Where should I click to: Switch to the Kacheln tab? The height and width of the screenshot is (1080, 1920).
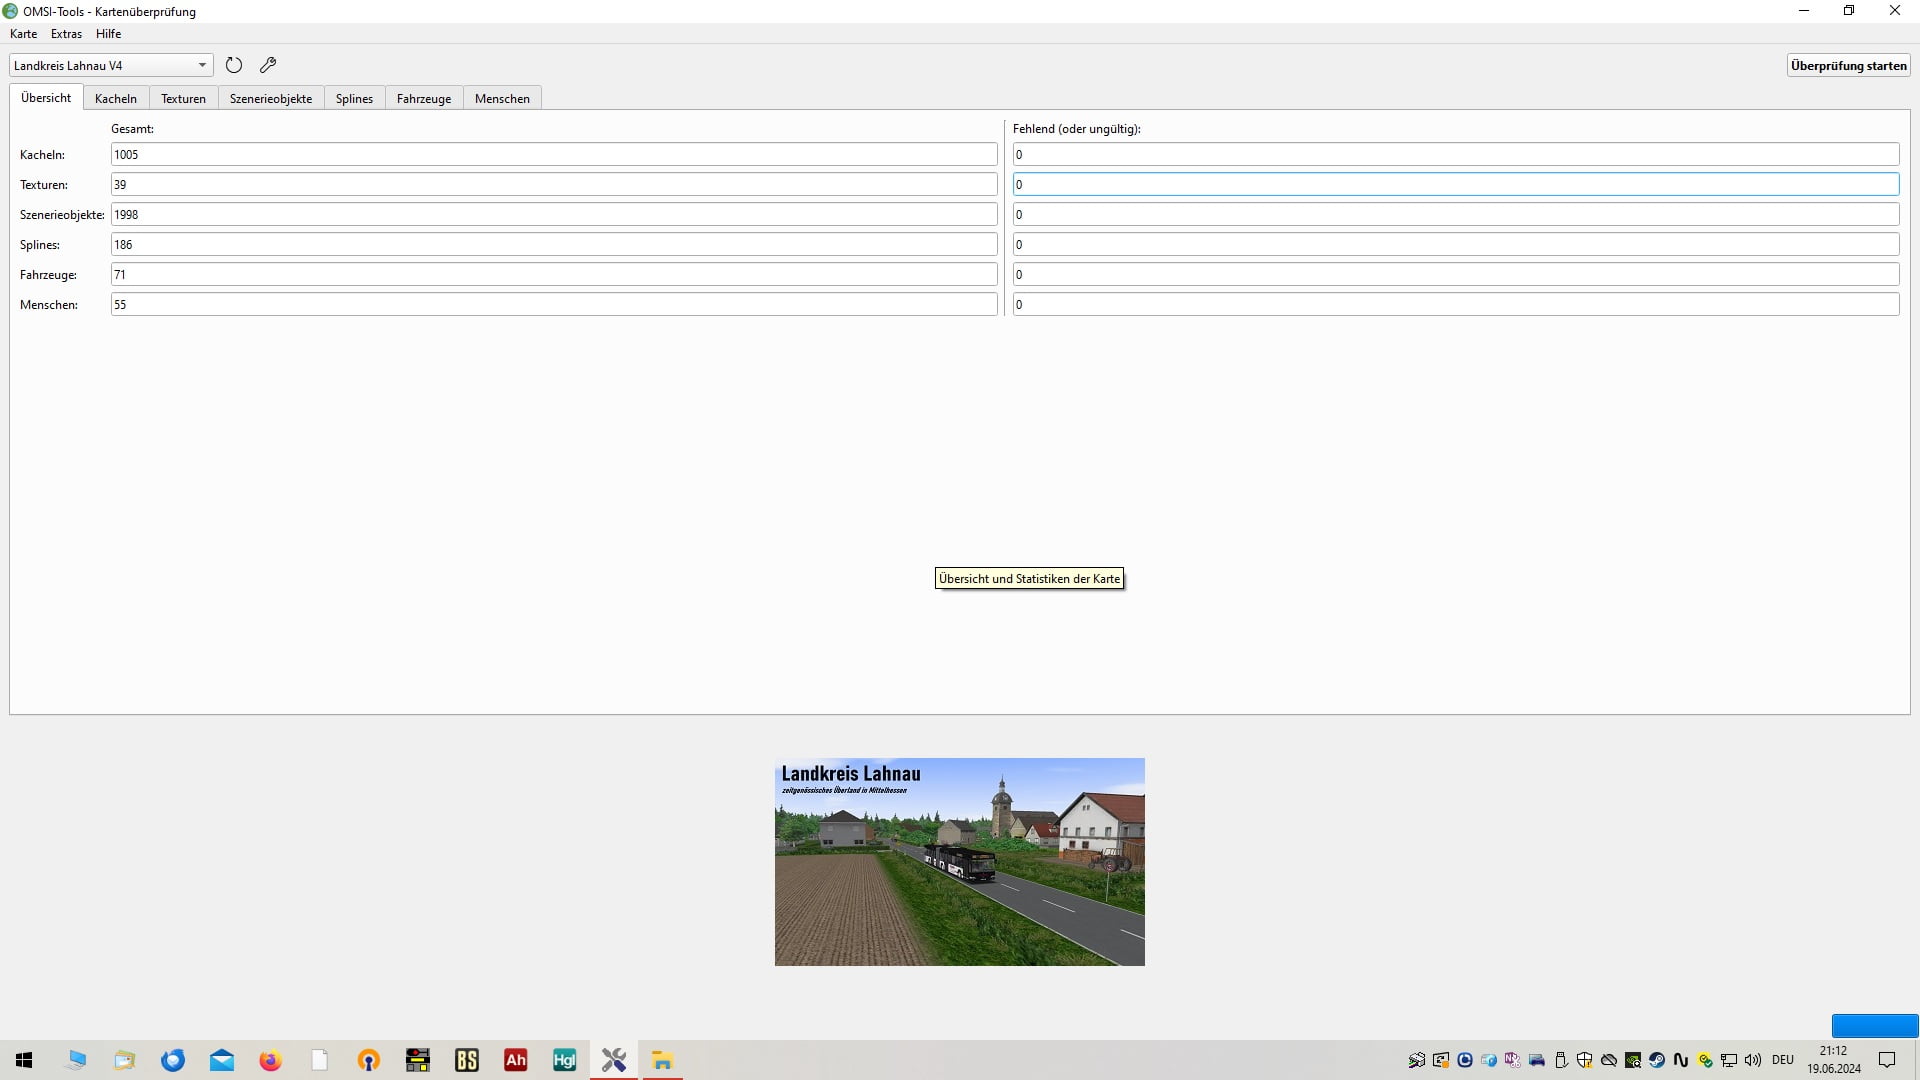[x=116, y=98]
